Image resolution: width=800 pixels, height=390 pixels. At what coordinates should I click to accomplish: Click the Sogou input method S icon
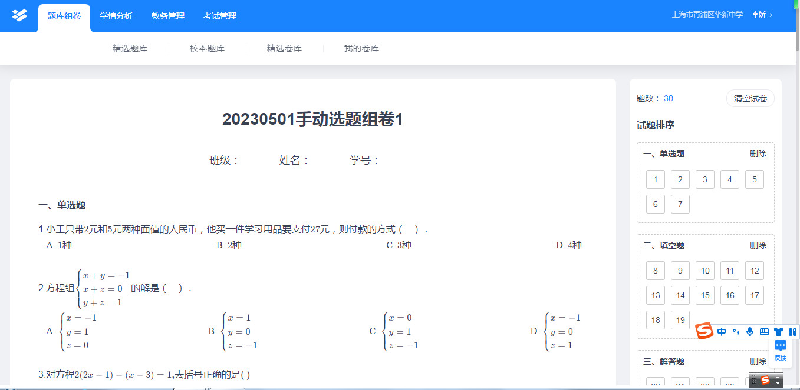click(705, 331)
